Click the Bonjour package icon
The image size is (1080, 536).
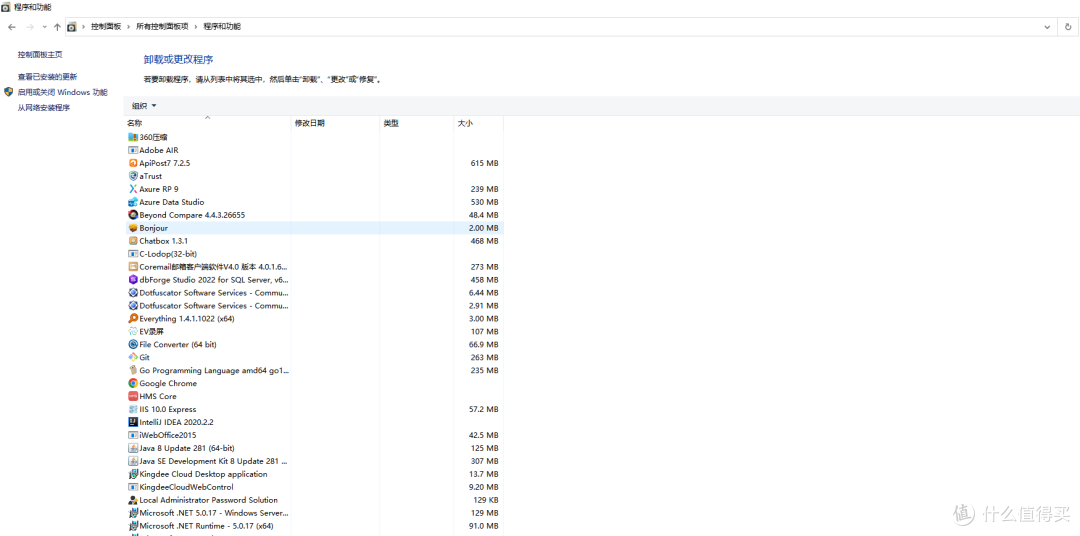[x=133, y=228]
